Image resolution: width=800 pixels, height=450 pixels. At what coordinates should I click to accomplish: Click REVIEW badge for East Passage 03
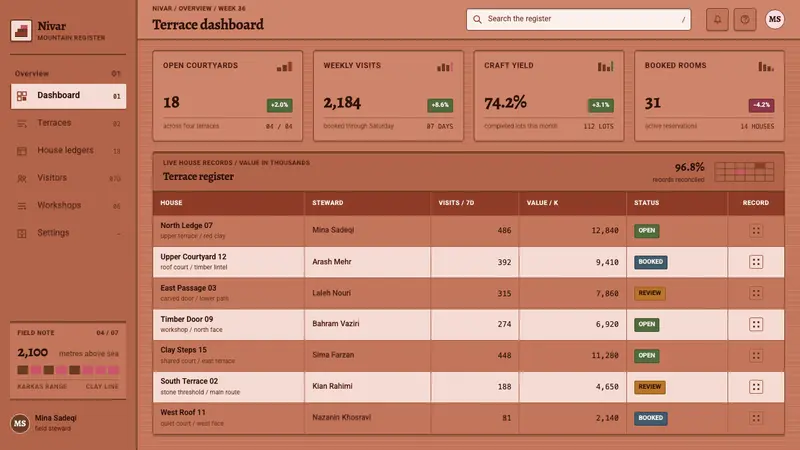pos(649,293)
